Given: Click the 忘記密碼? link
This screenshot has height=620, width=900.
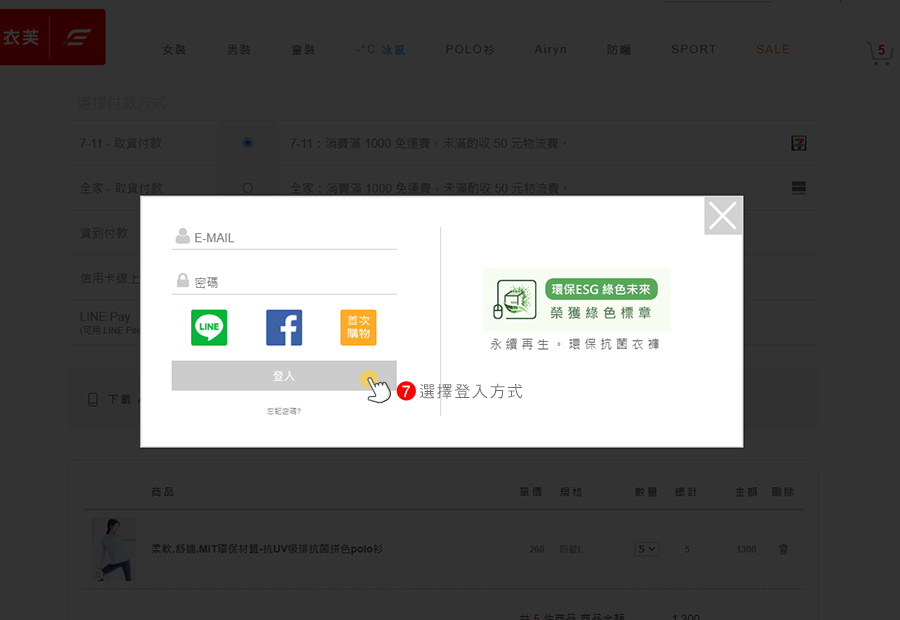Looking at the screenshot, I should pyautogui.click(x=284, y=411).
